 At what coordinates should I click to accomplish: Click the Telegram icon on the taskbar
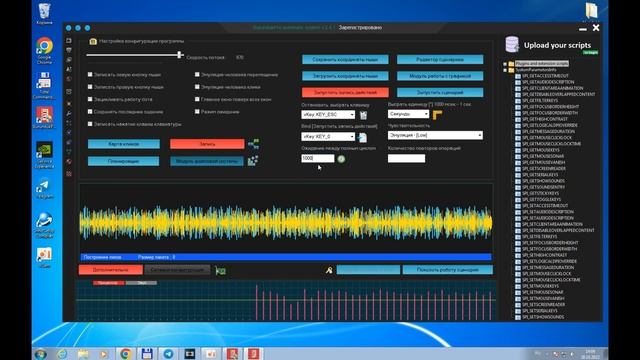click(168, 354)
